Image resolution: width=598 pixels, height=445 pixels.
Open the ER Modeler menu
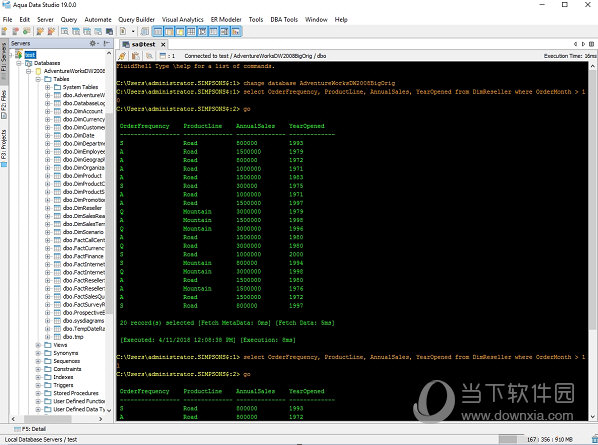pyautogui.click(x=226, y=19)
